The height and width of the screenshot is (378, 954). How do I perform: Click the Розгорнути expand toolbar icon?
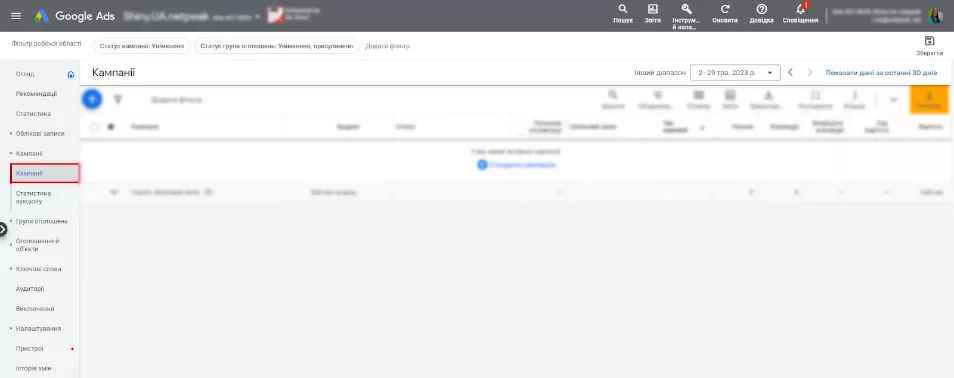click(x=816, y=99)
